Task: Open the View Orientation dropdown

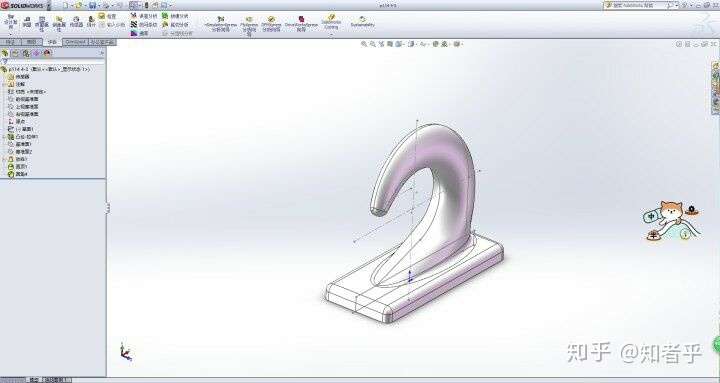Action: (x=399, y=44)
